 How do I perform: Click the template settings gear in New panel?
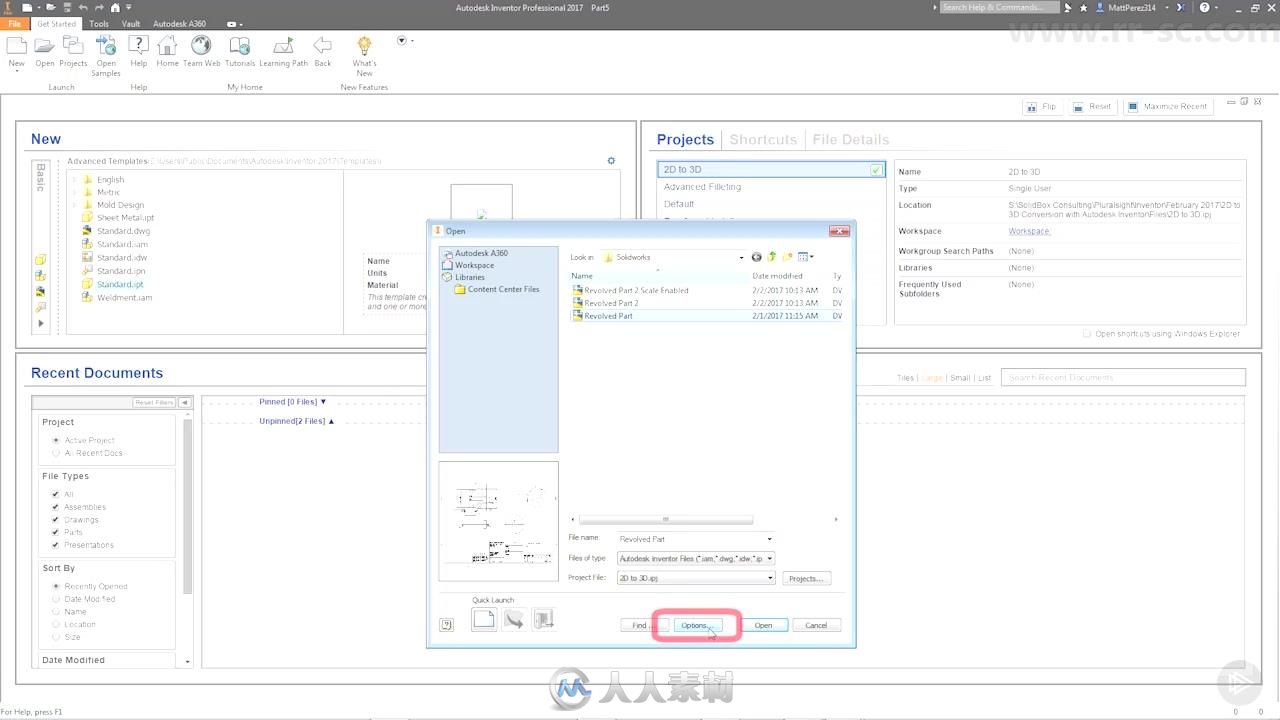pos(611,160)
